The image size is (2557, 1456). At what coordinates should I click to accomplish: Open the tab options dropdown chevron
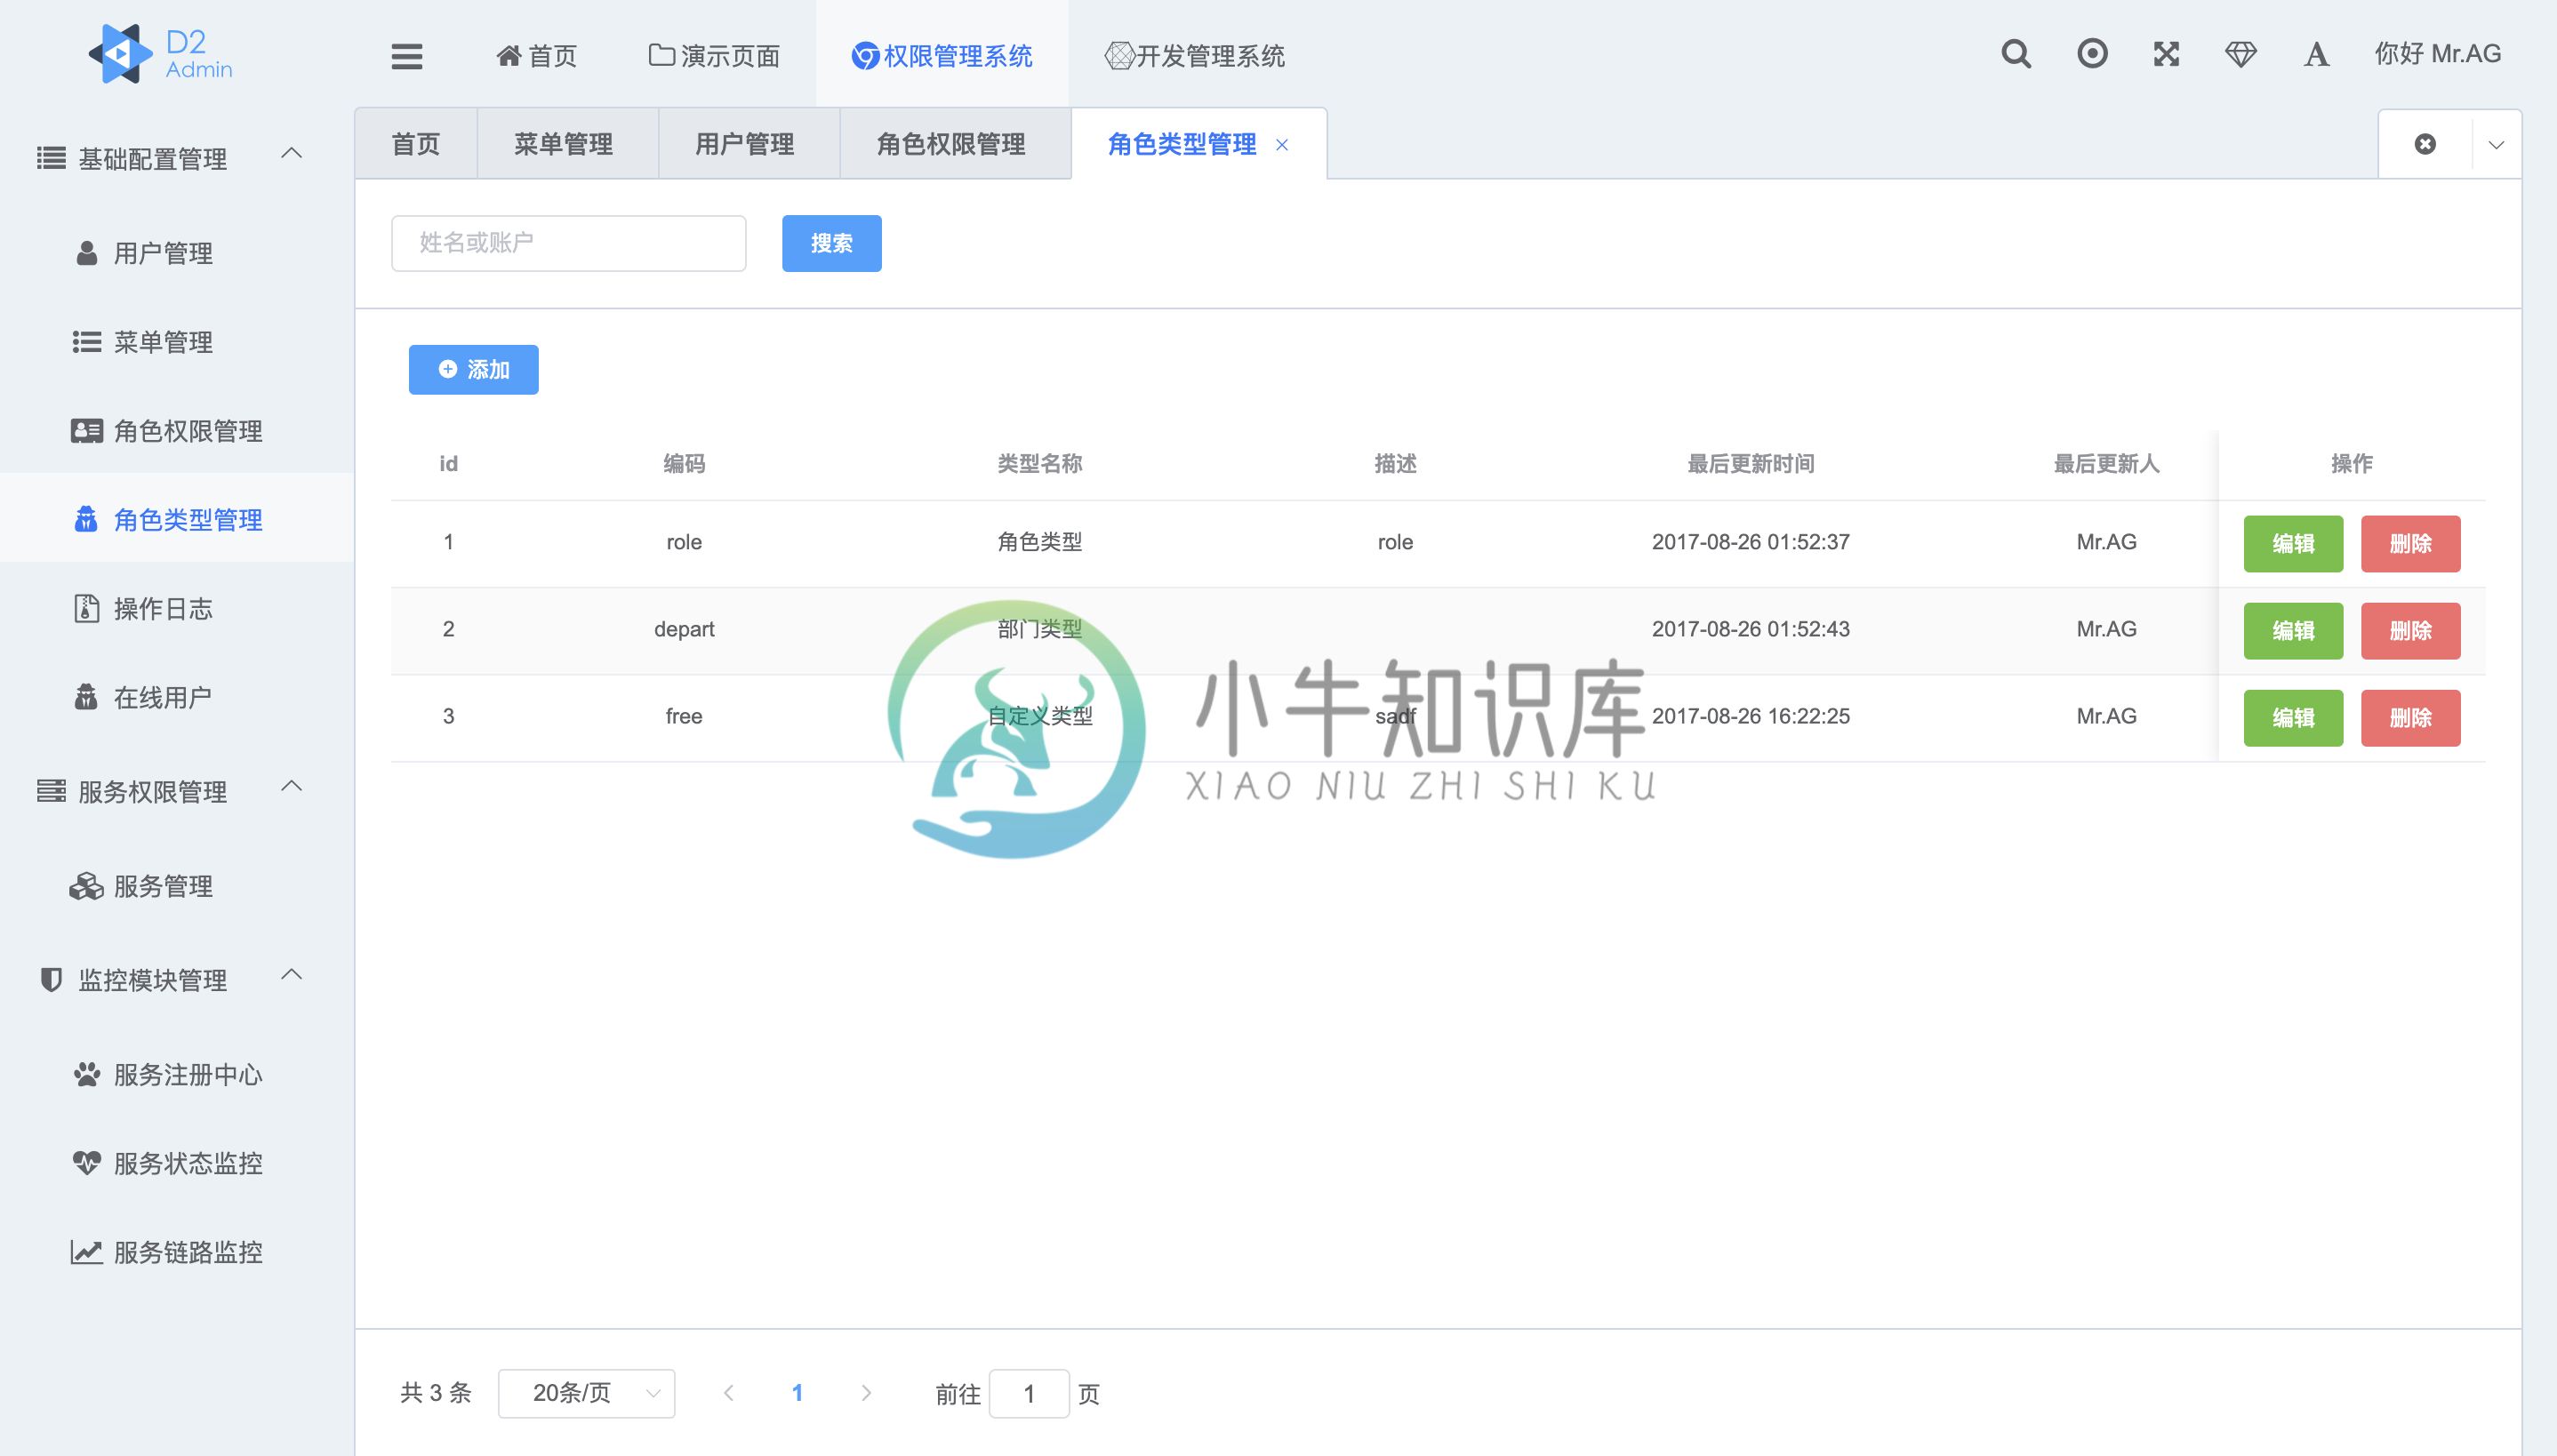[x=2497, y=145]
